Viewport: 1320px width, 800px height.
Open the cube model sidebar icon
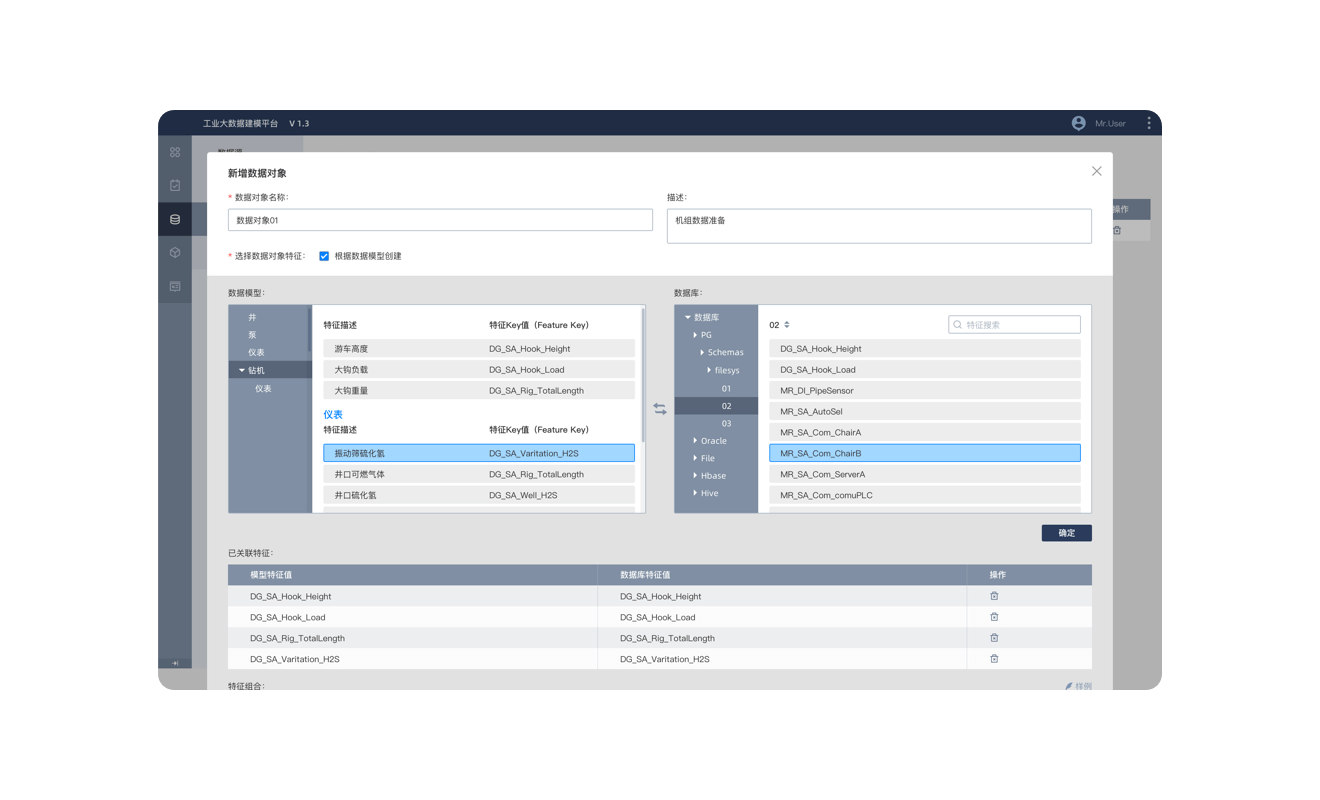pos(175,253)
